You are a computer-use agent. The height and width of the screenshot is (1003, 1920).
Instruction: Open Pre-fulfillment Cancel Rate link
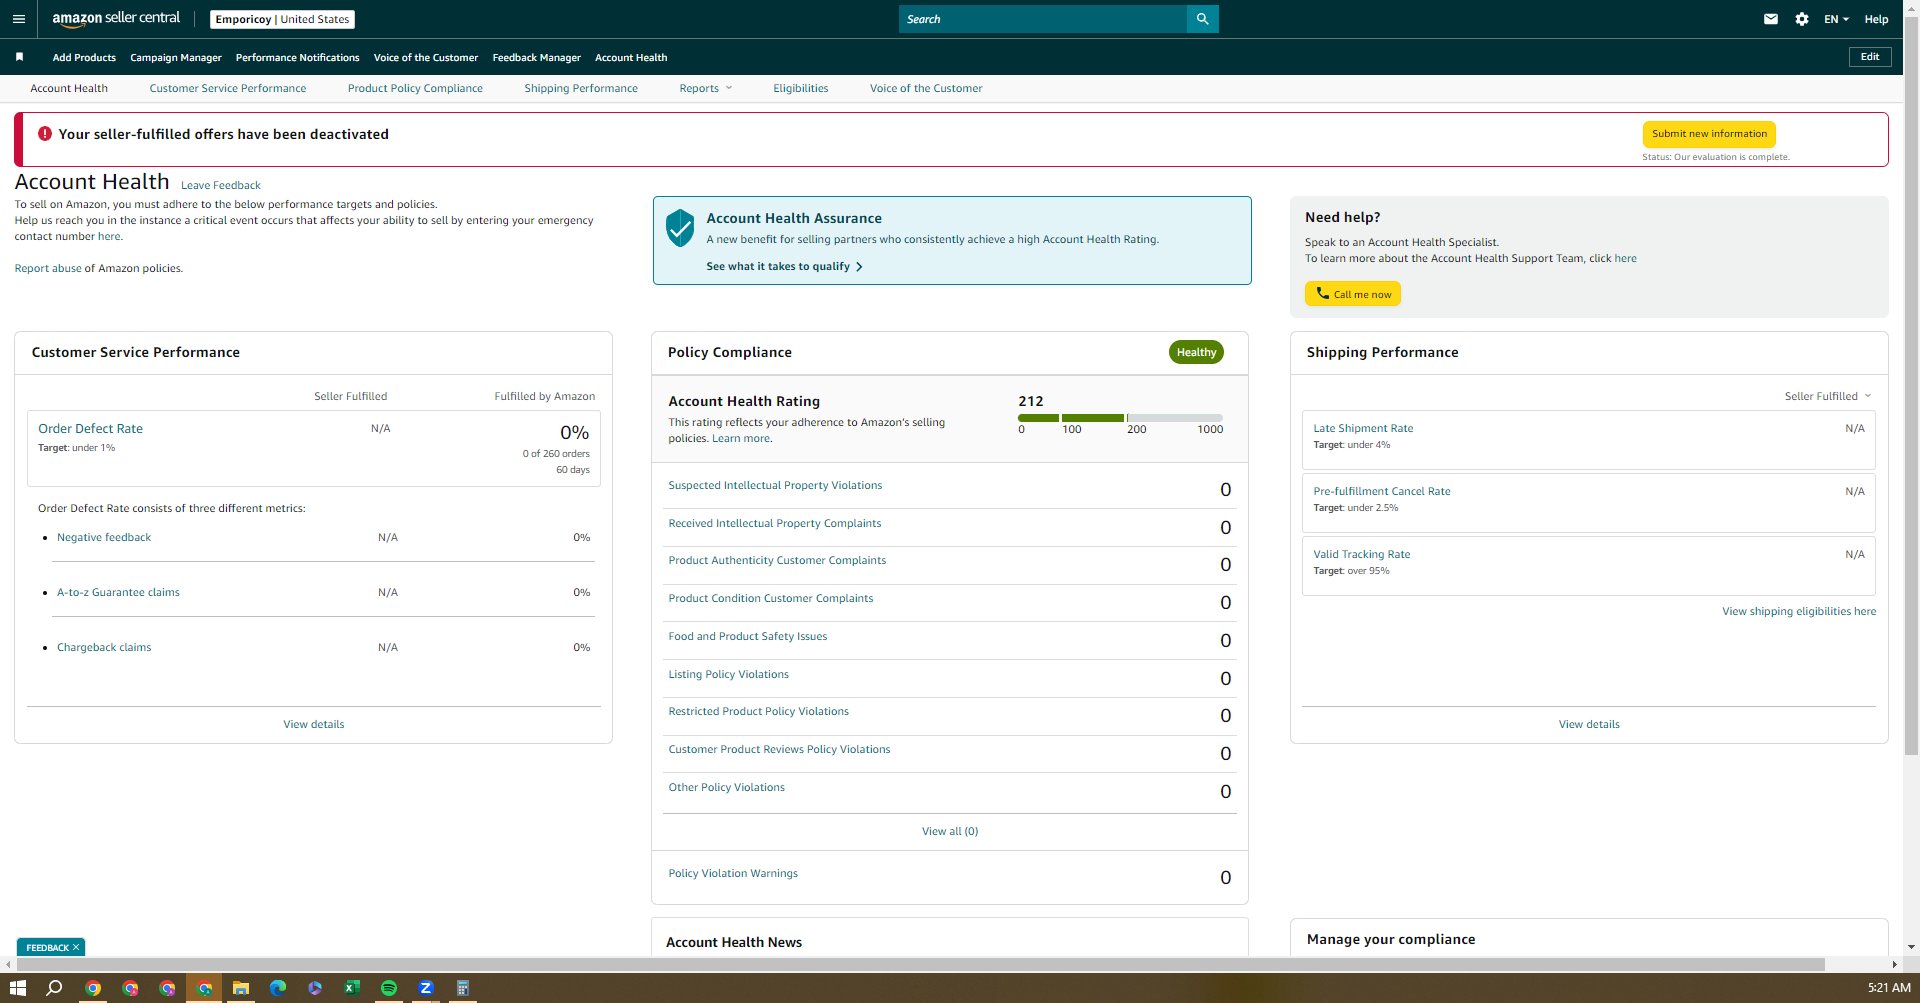click(1382, 491)
